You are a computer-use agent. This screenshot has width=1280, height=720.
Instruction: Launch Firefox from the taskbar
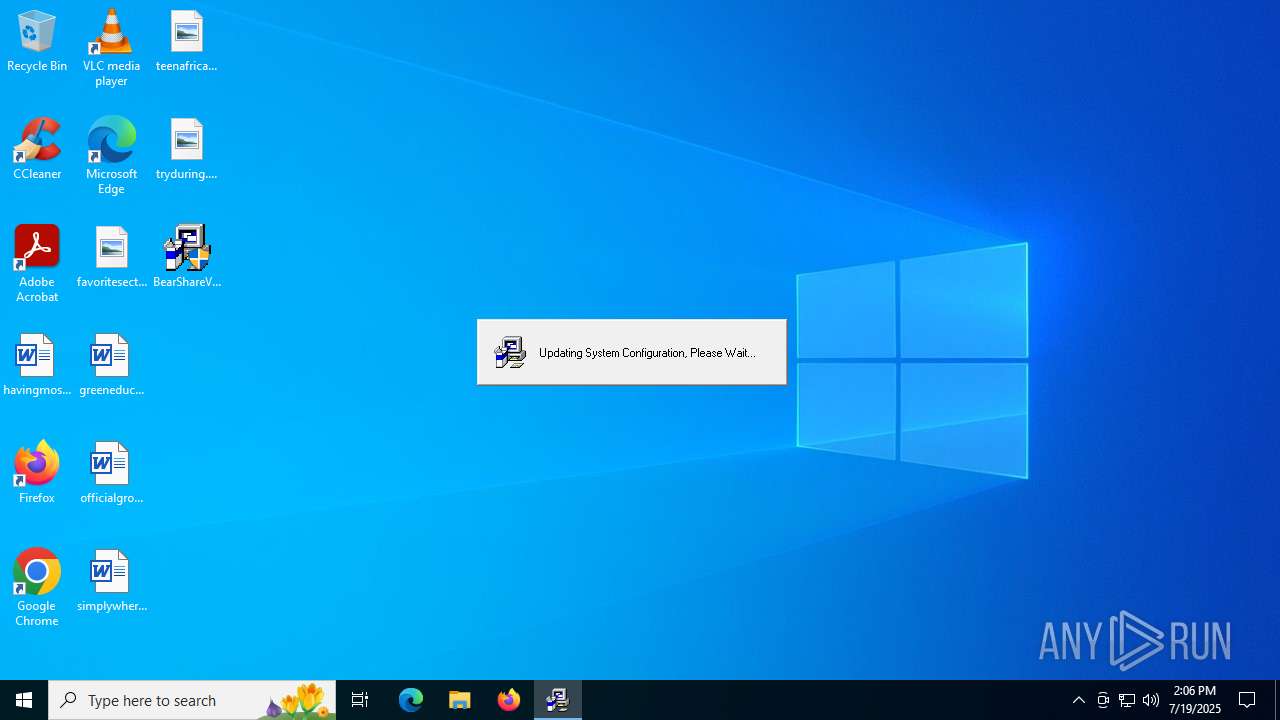[509, 700]
